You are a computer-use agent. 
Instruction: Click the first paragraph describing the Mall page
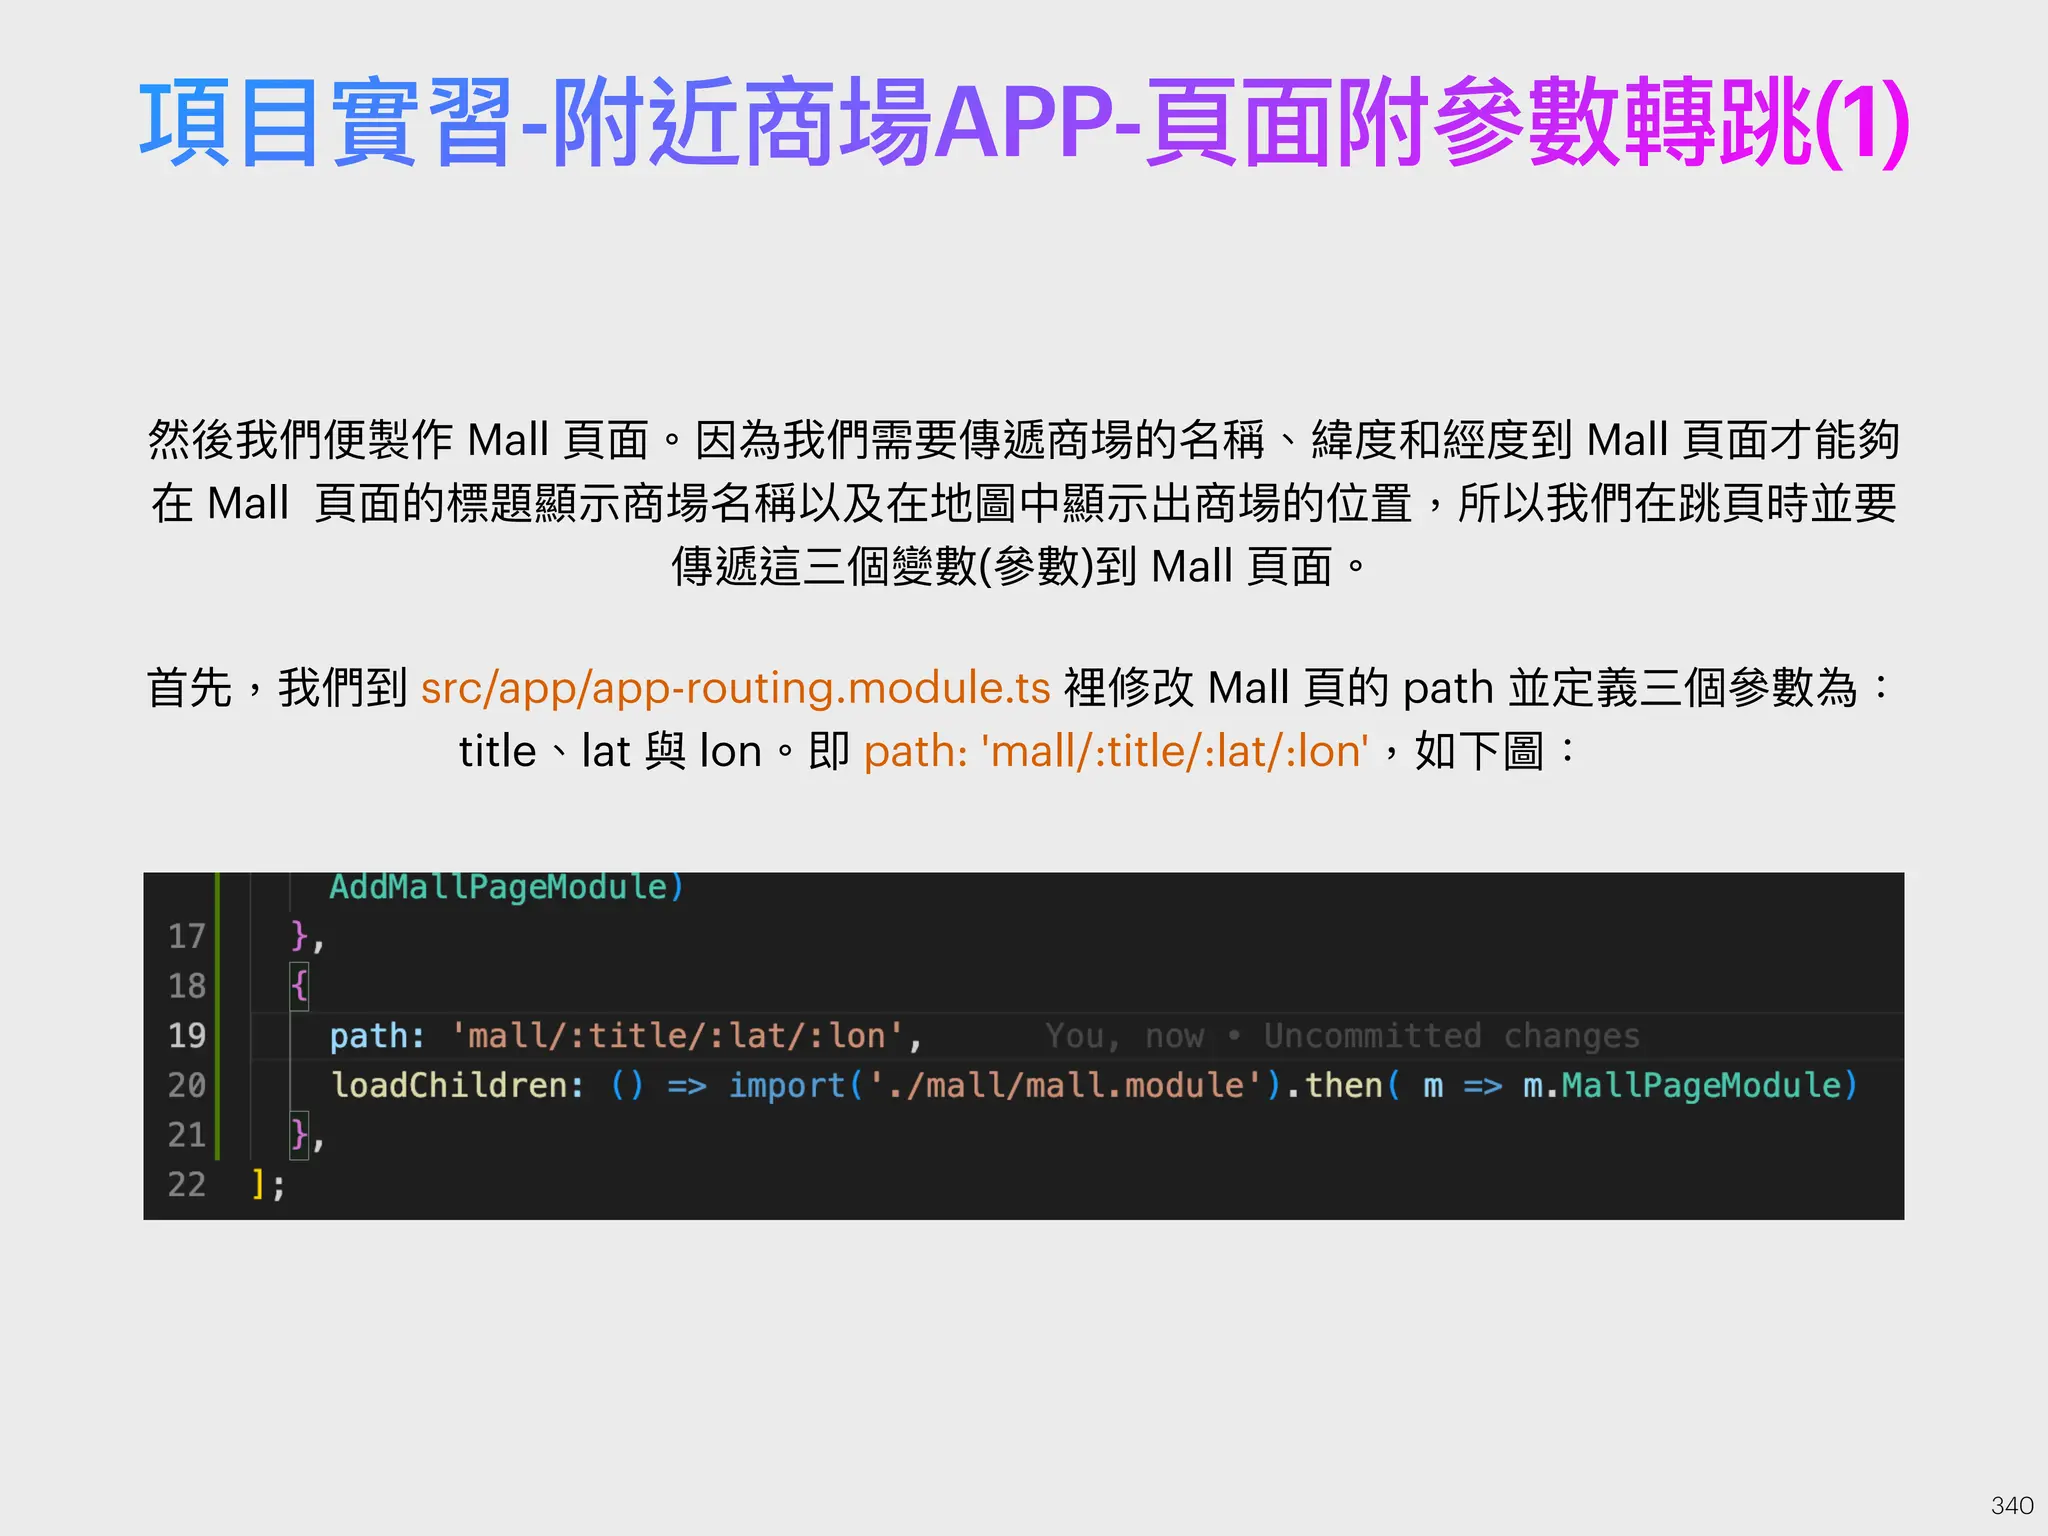1024,502
